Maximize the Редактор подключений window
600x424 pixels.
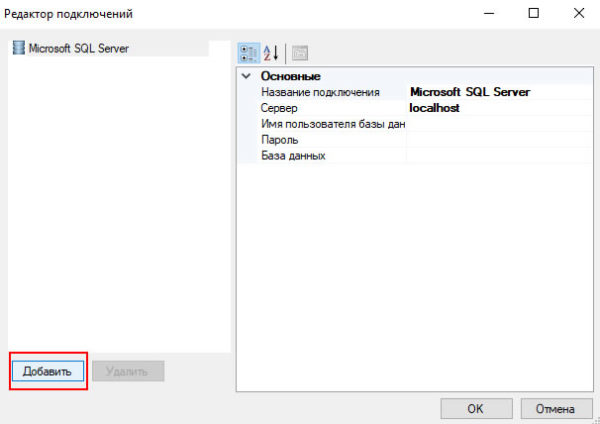(533, 13)
